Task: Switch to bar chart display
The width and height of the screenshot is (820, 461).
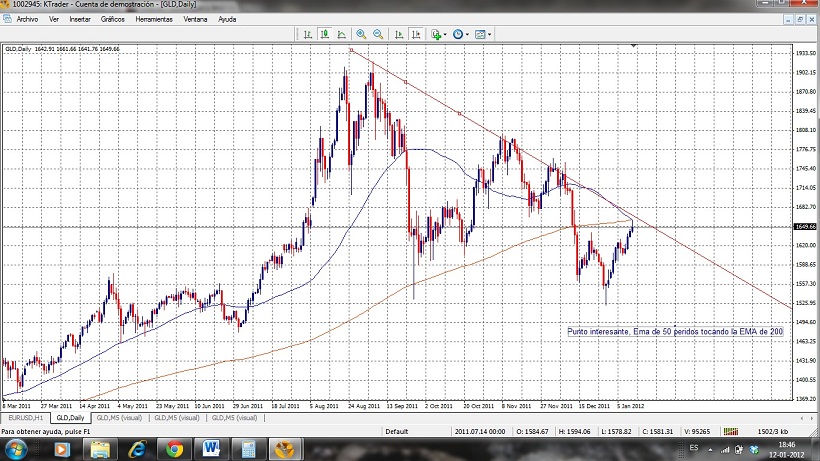Action: [x=308, y=34]
